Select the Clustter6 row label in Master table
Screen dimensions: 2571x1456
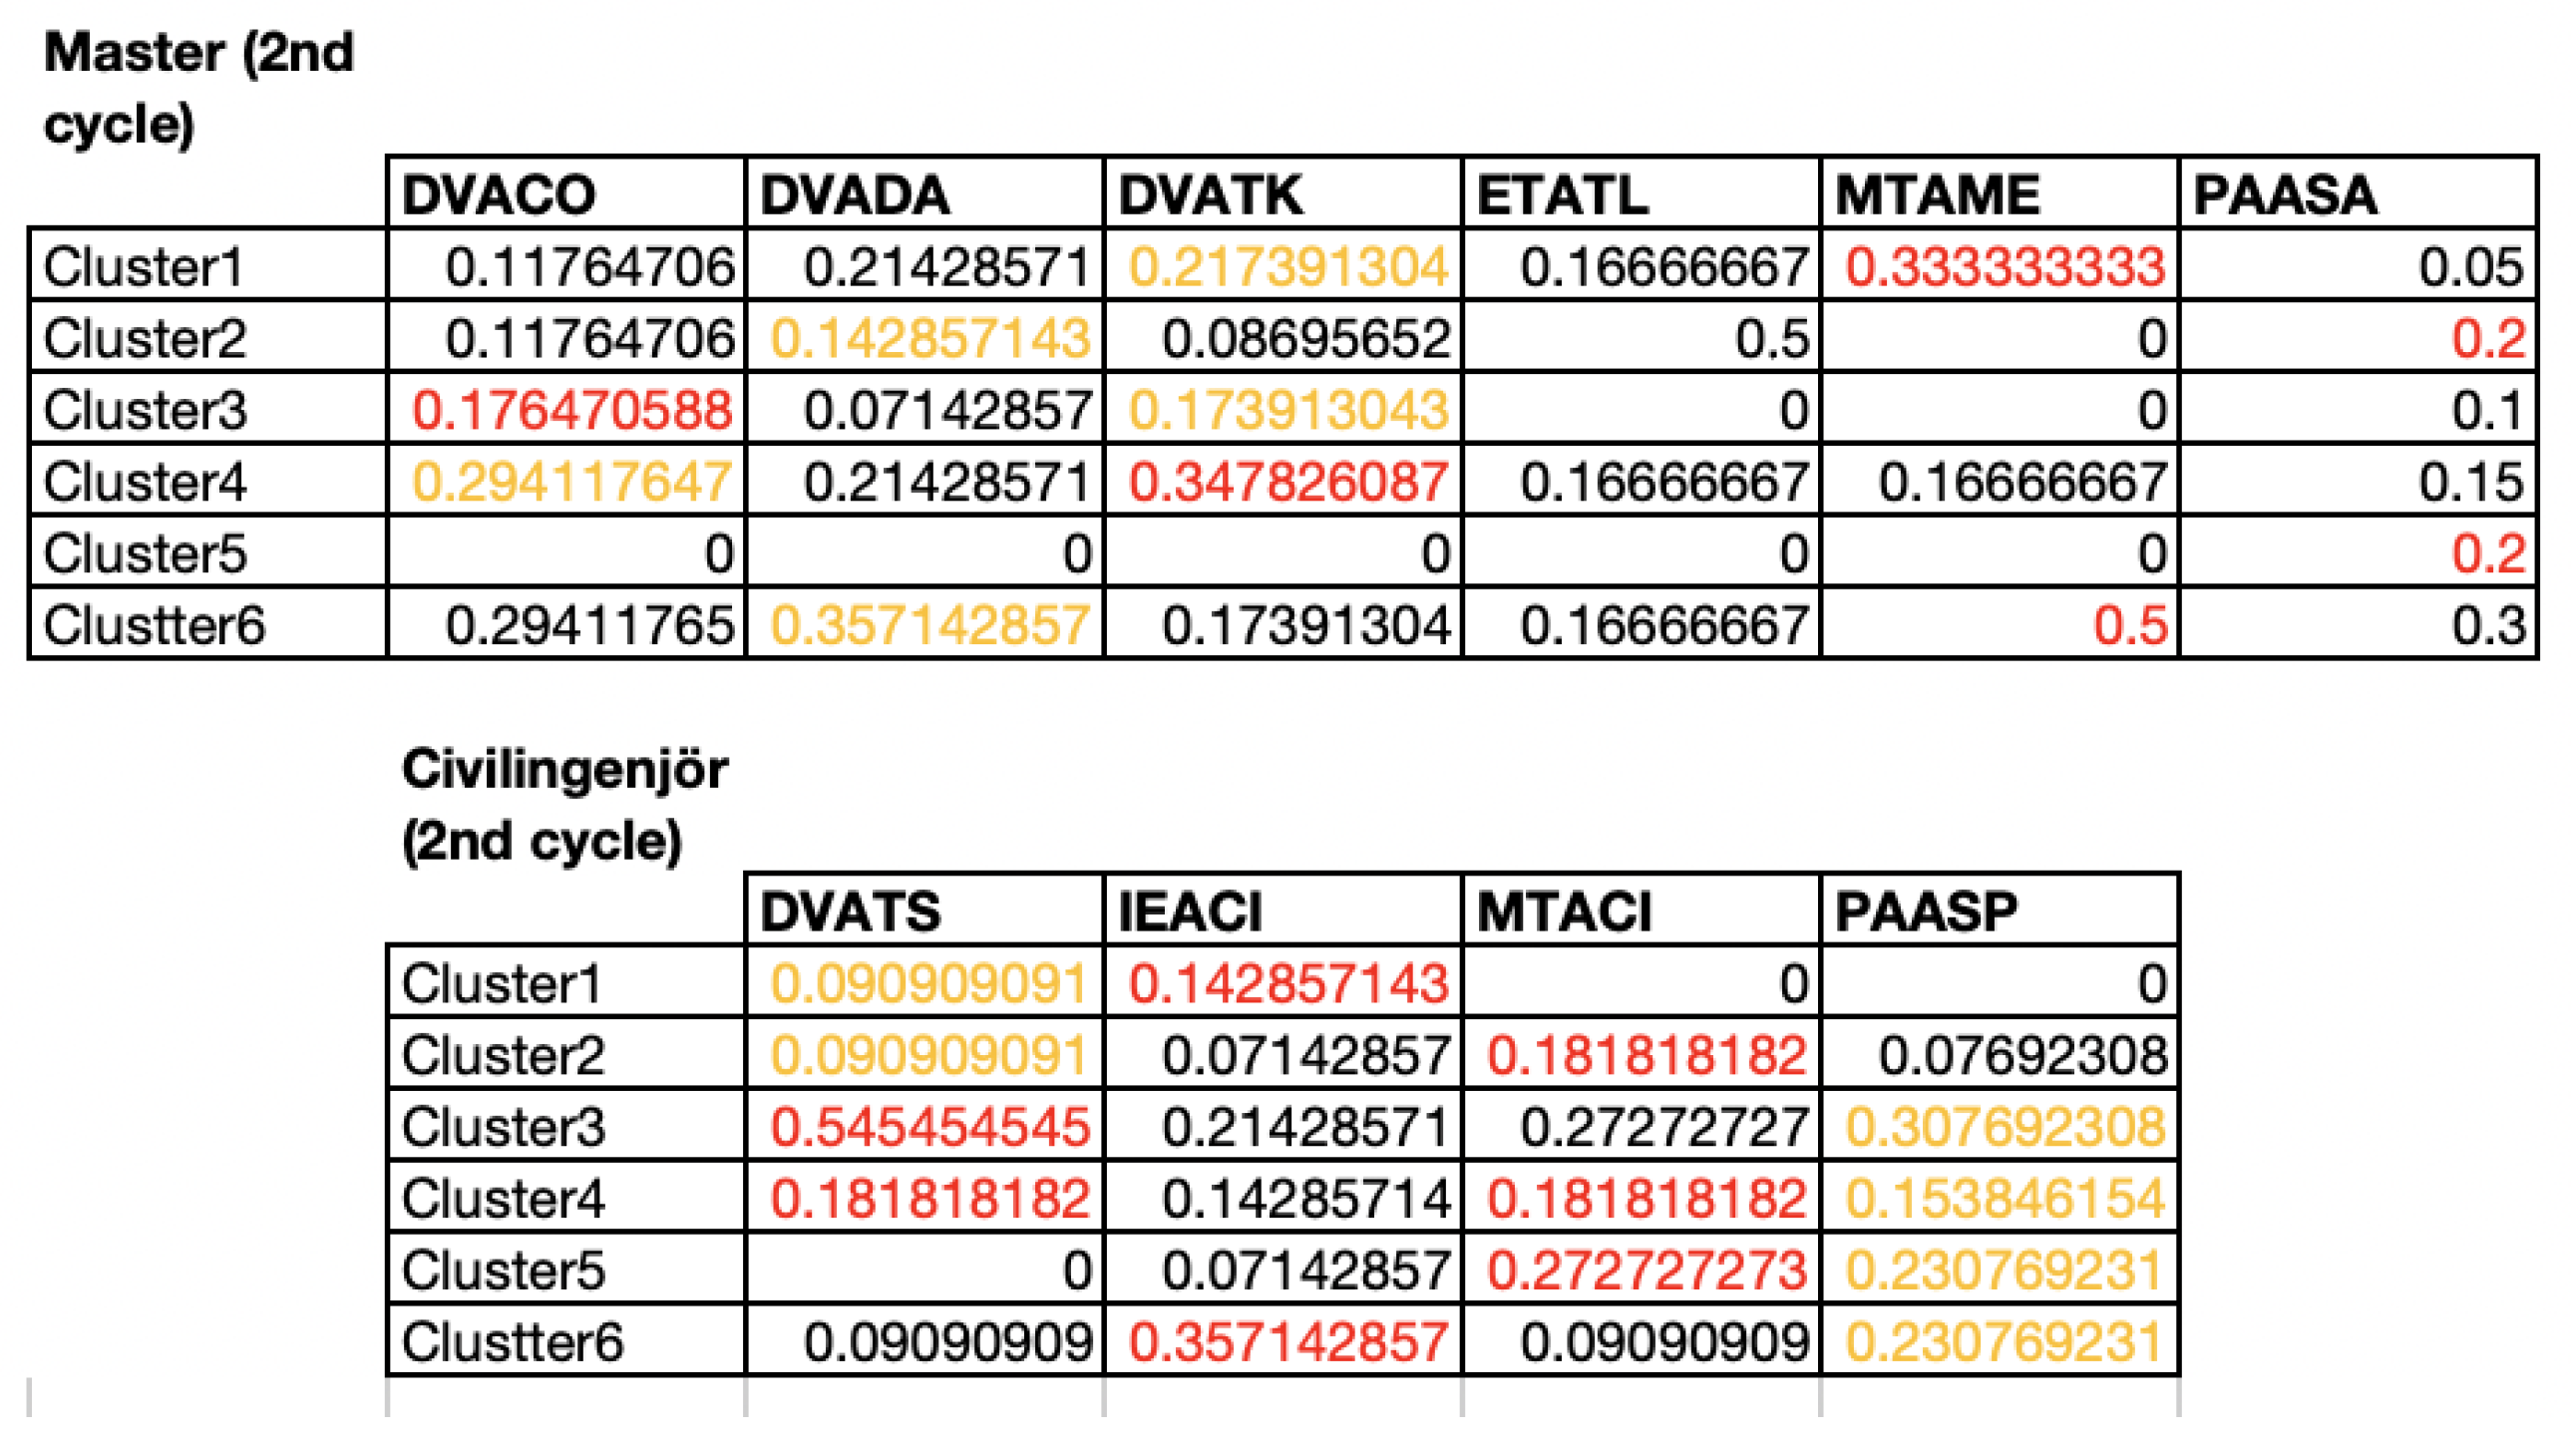point(207,624)
